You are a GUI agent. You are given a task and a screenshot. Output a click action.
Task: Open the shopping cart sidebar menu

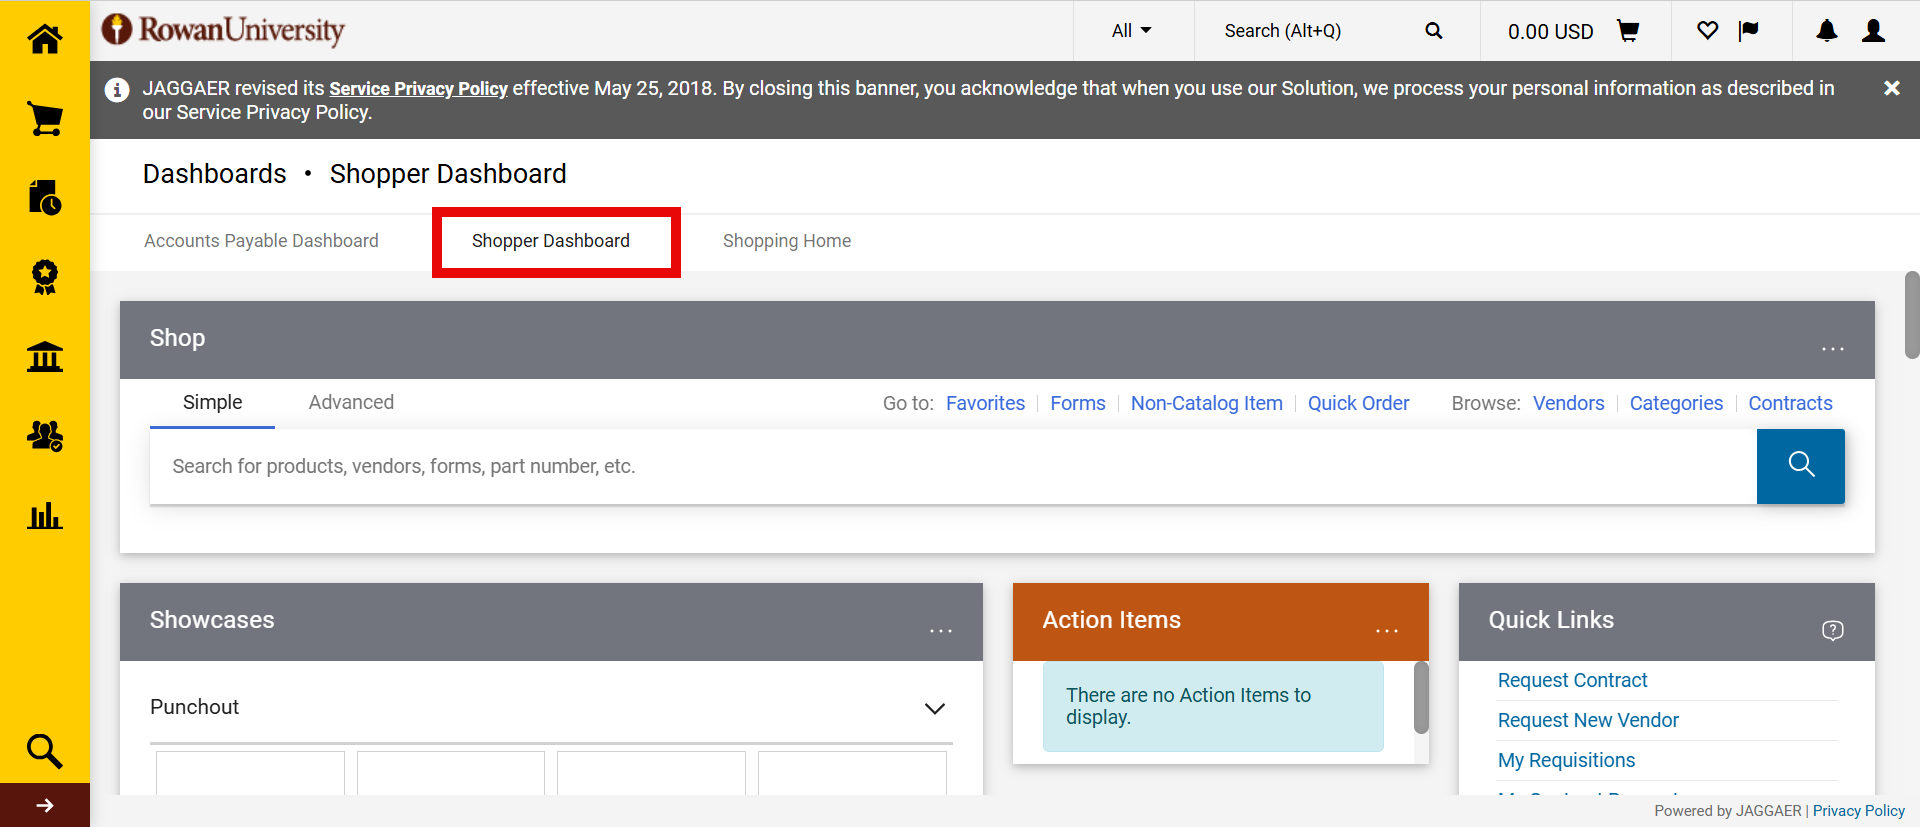coord(45,119)
